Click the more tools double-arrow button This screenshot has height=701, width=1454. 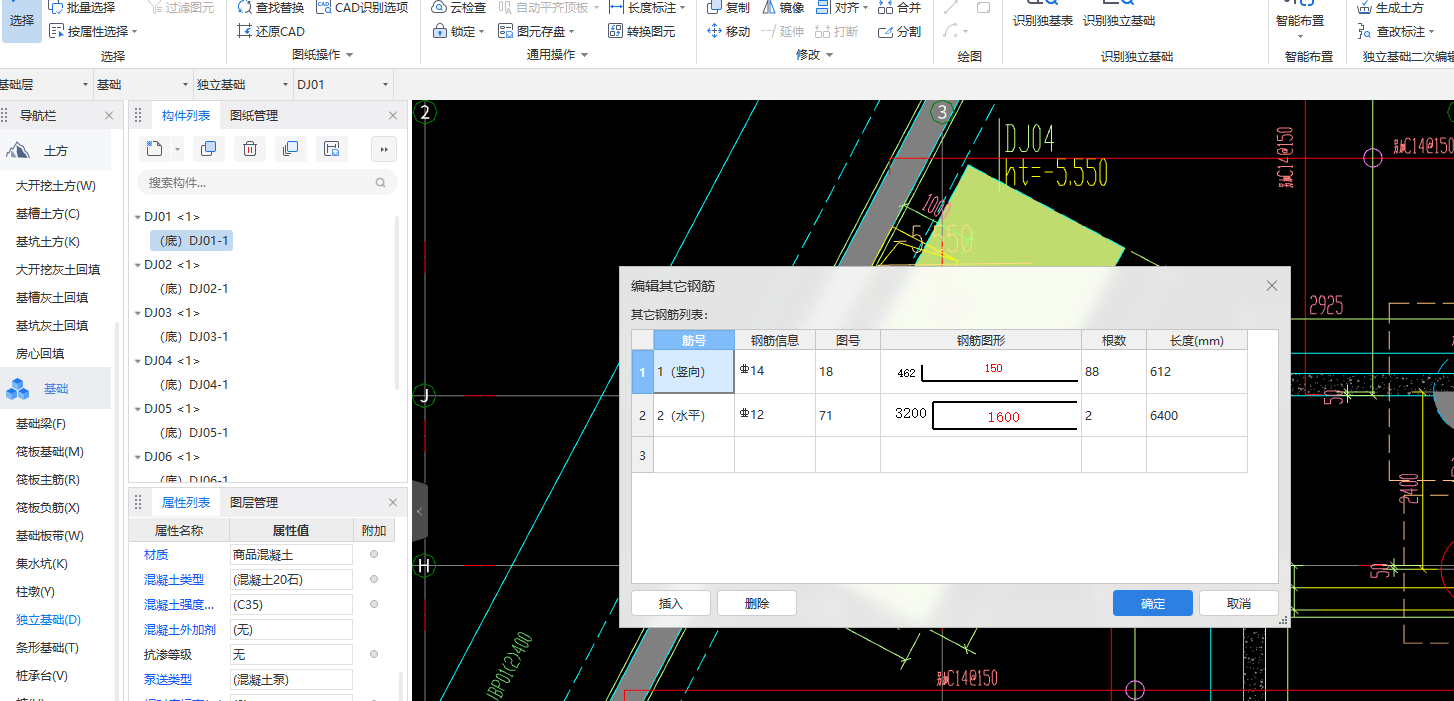[384, 149]
